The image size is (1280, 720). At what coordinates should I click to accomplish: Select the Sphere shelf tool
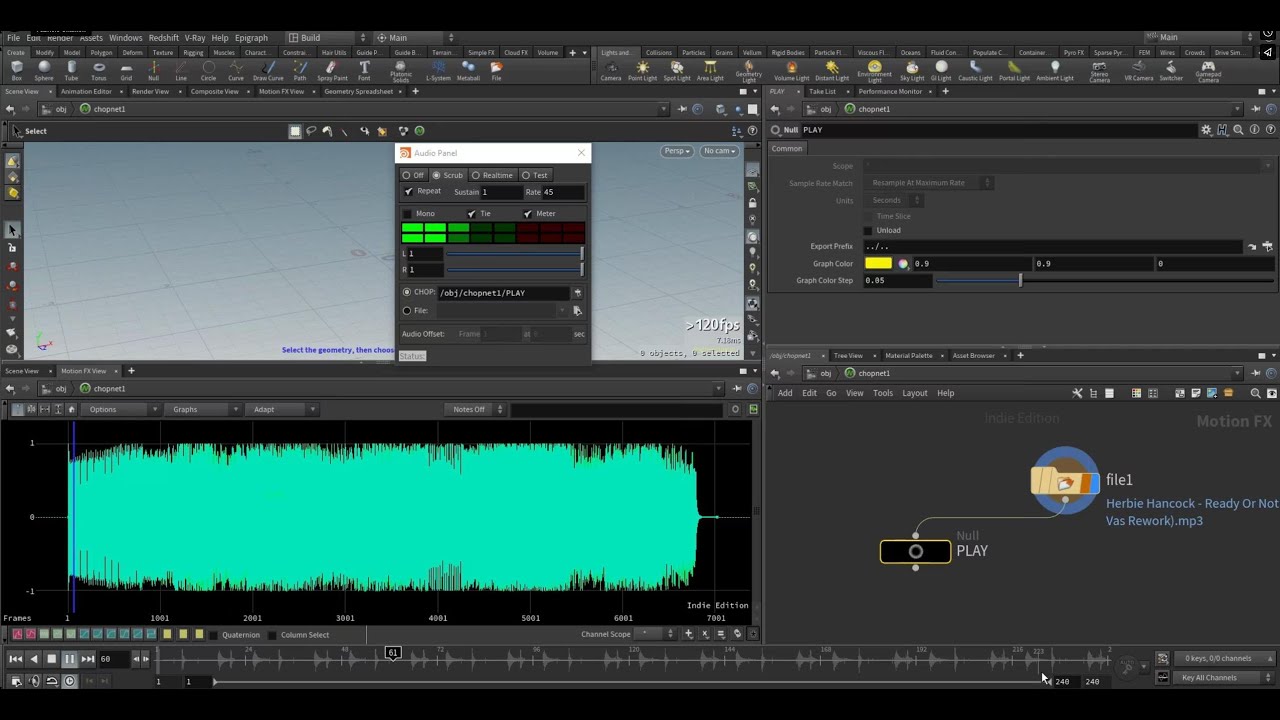point(44,71)
